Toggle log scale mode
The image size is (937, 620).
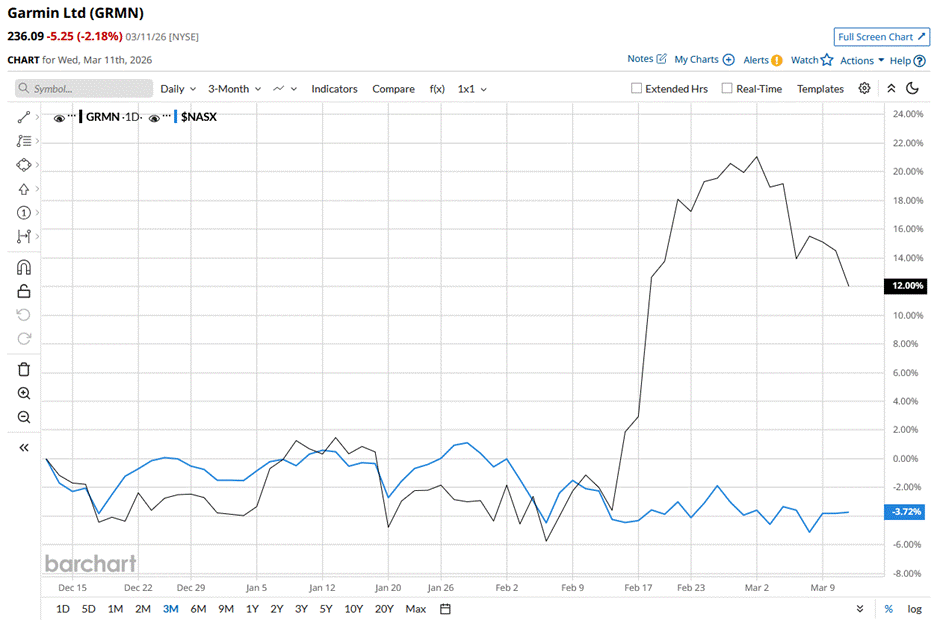click(x=914, y=609)
